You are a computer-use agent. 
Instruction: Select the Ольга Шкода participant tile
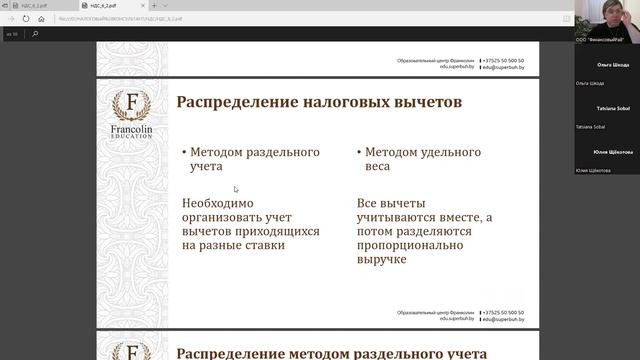[607, 65]
